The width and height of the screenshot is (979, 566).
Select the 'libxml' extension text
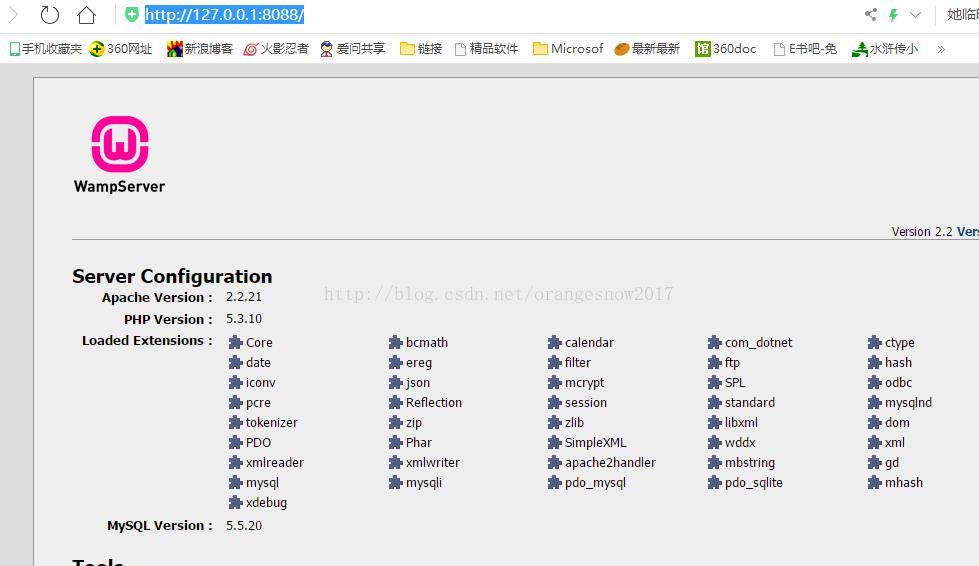[x=741, y=422]
